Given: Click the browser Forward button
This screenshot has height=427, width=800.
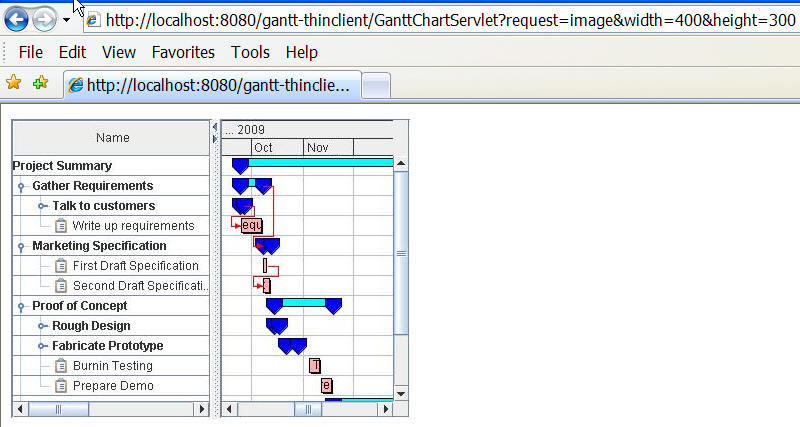Looking at the screenshot, I should [44, 18].
